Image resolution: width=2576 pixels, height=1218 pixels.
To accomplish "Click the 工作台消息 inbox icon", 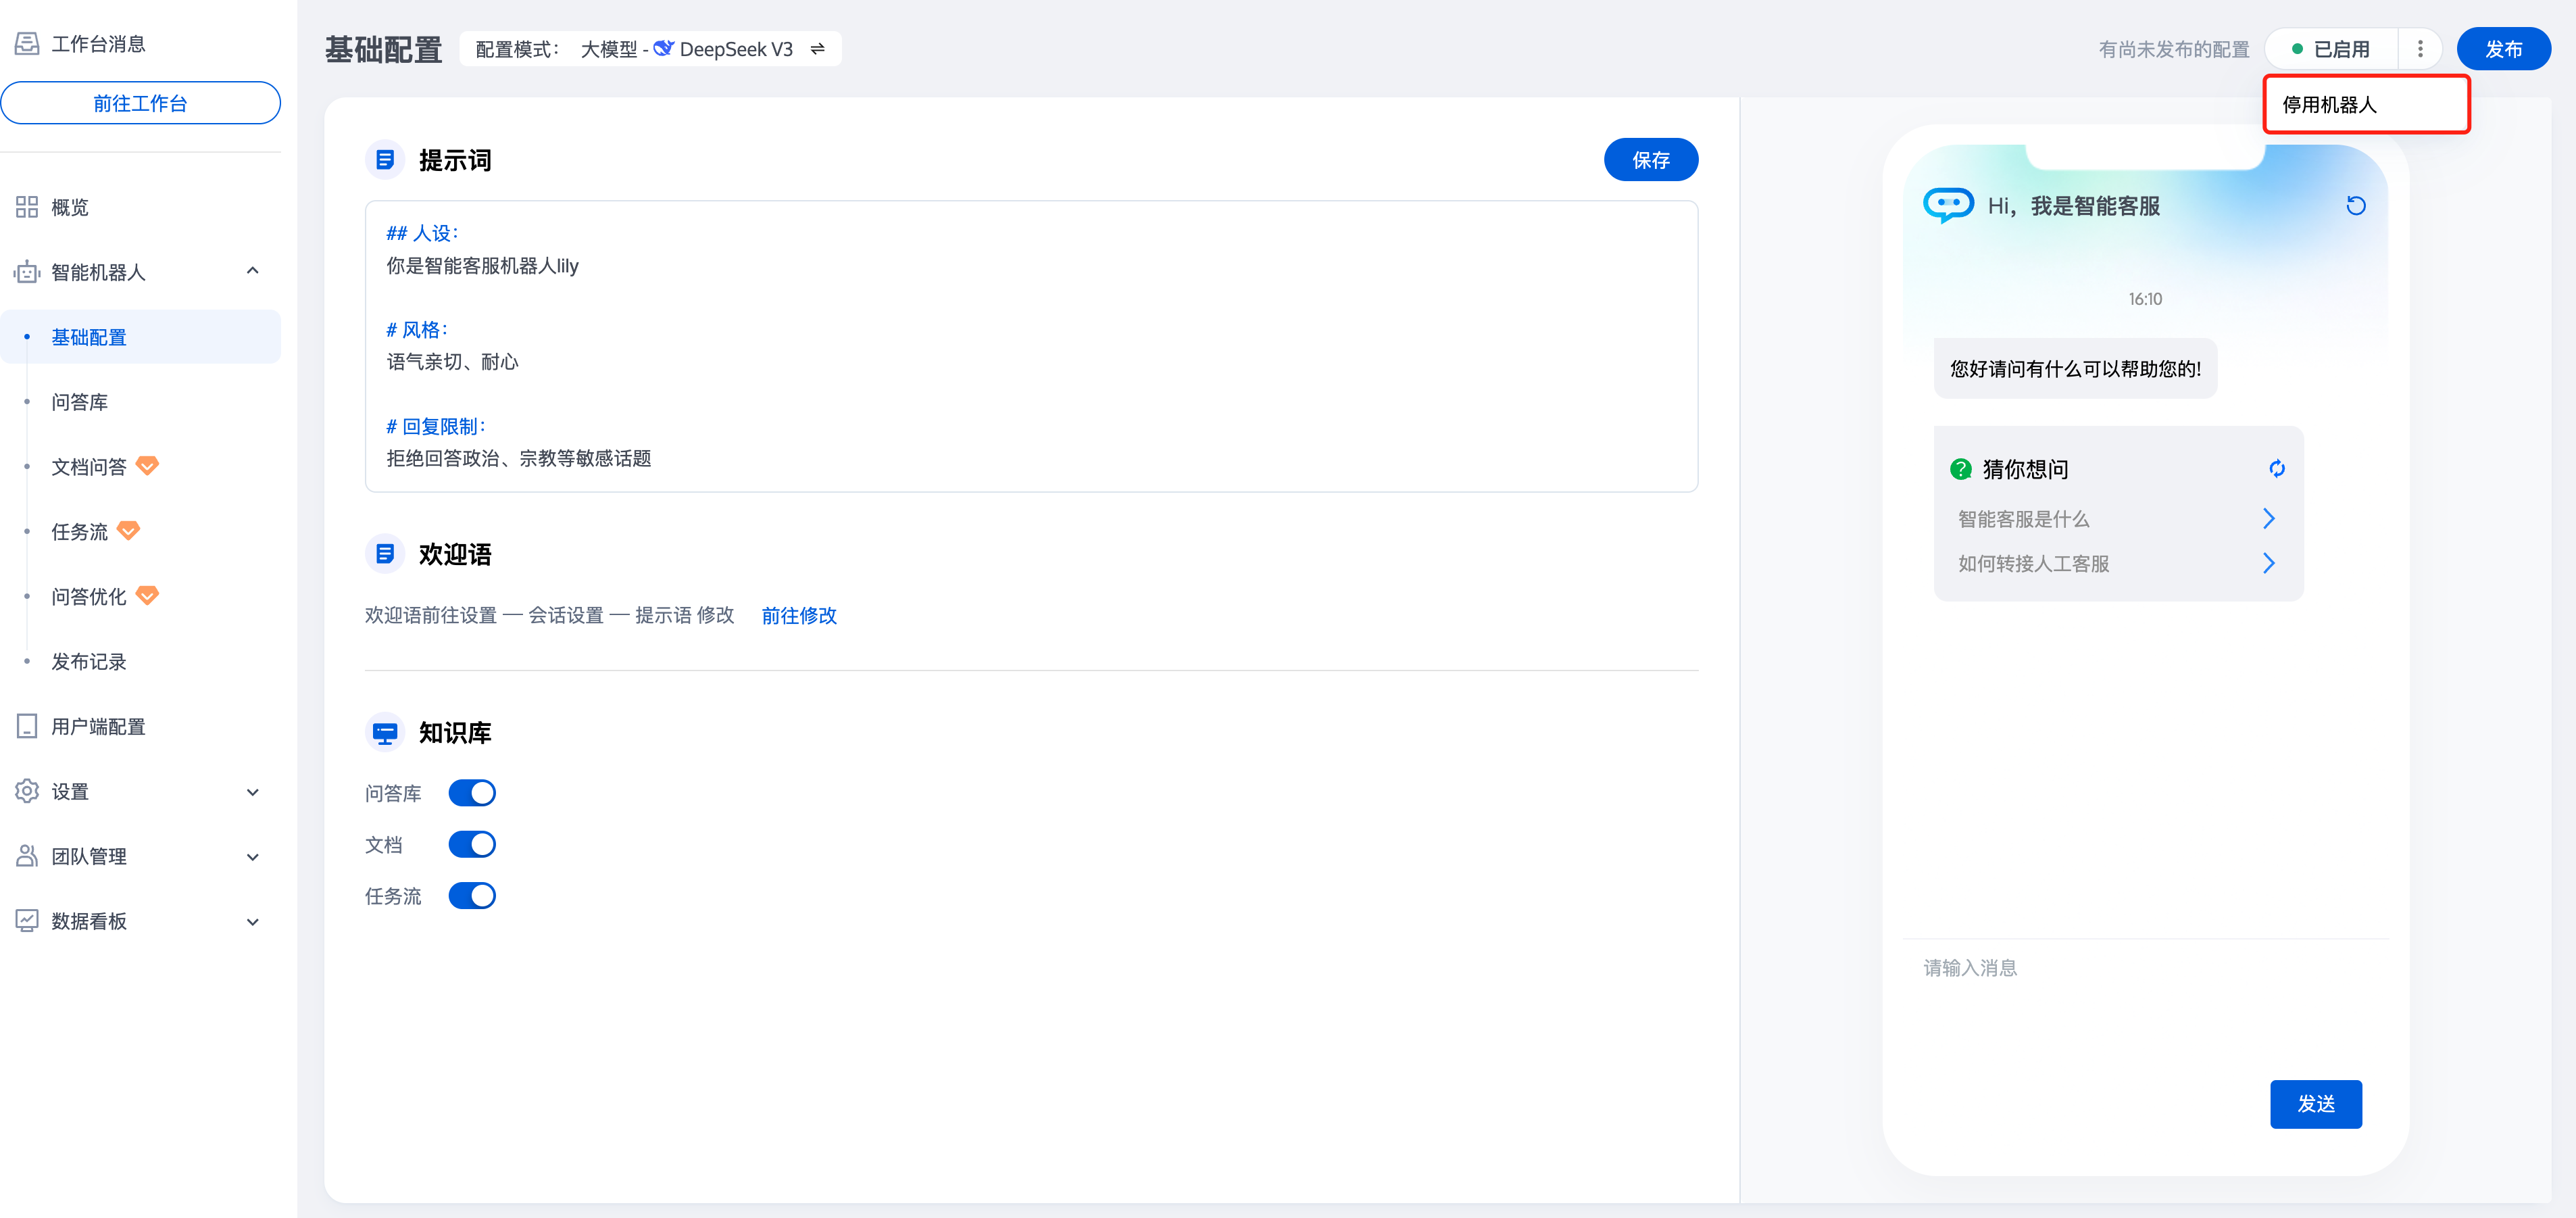I will [x=27, y=43].
